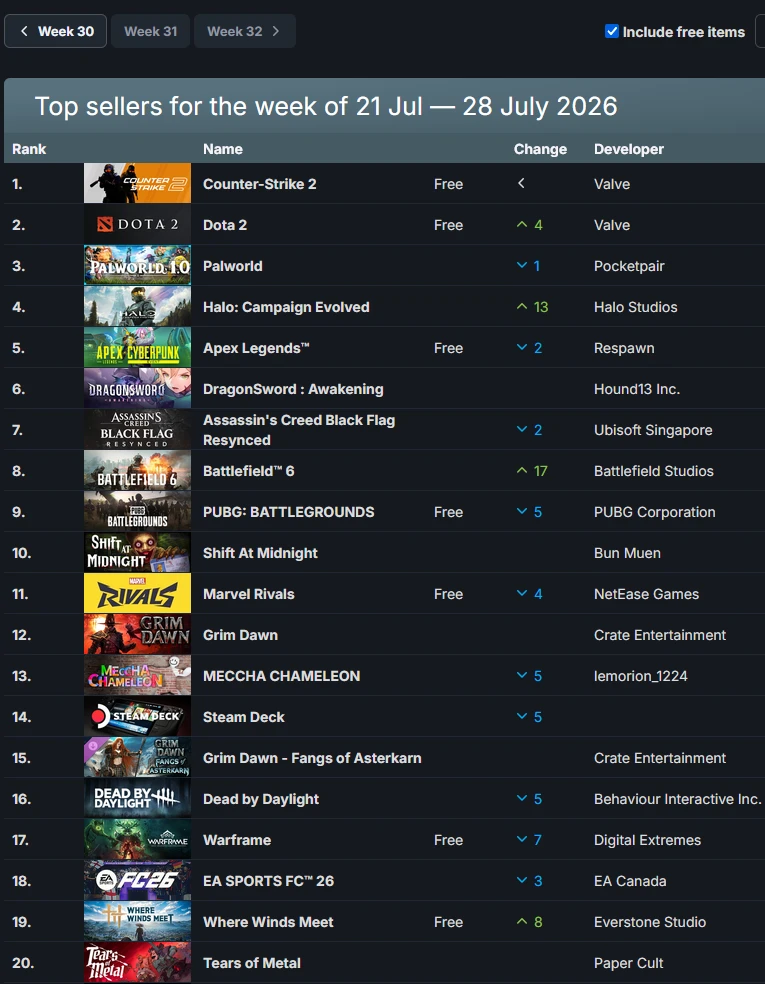Open the Grim Dawn base game thumbnail
The height and width of the screenshot is (984, 765).
point(137,634)
